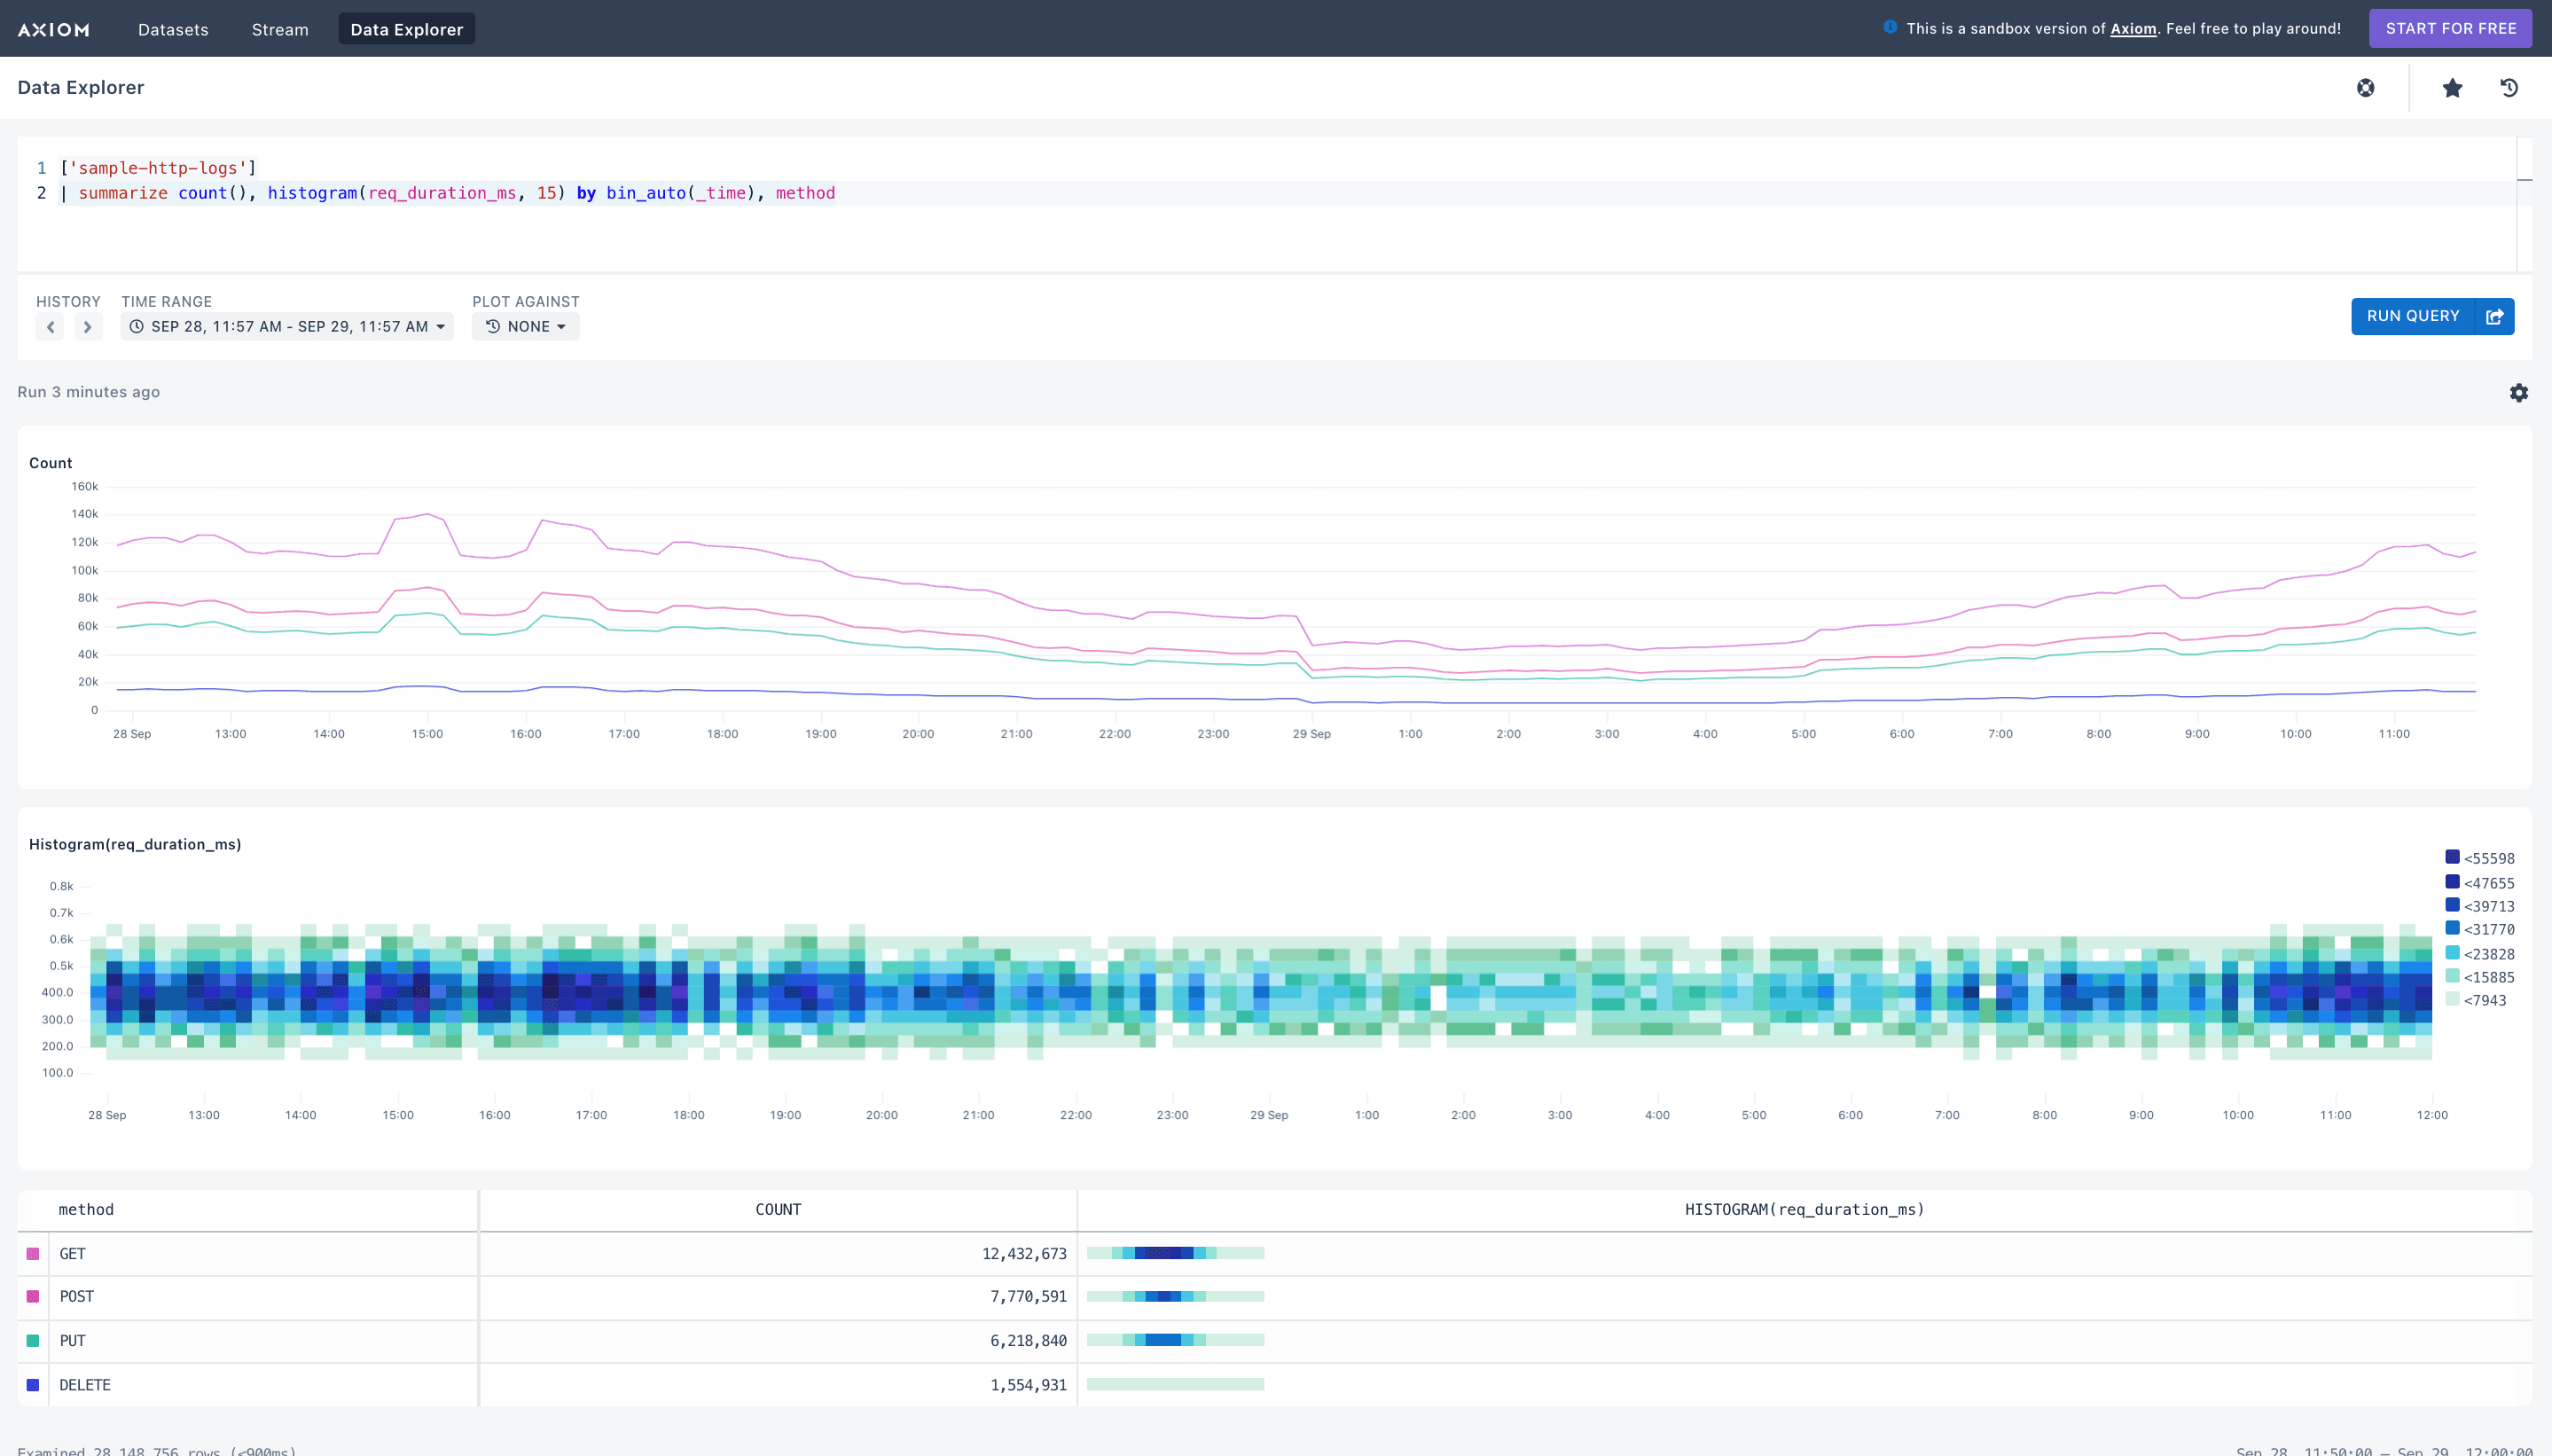This screenshot has width=2552, height=1456.
Task: Click the Axiom logo
Action: (54, 29)
